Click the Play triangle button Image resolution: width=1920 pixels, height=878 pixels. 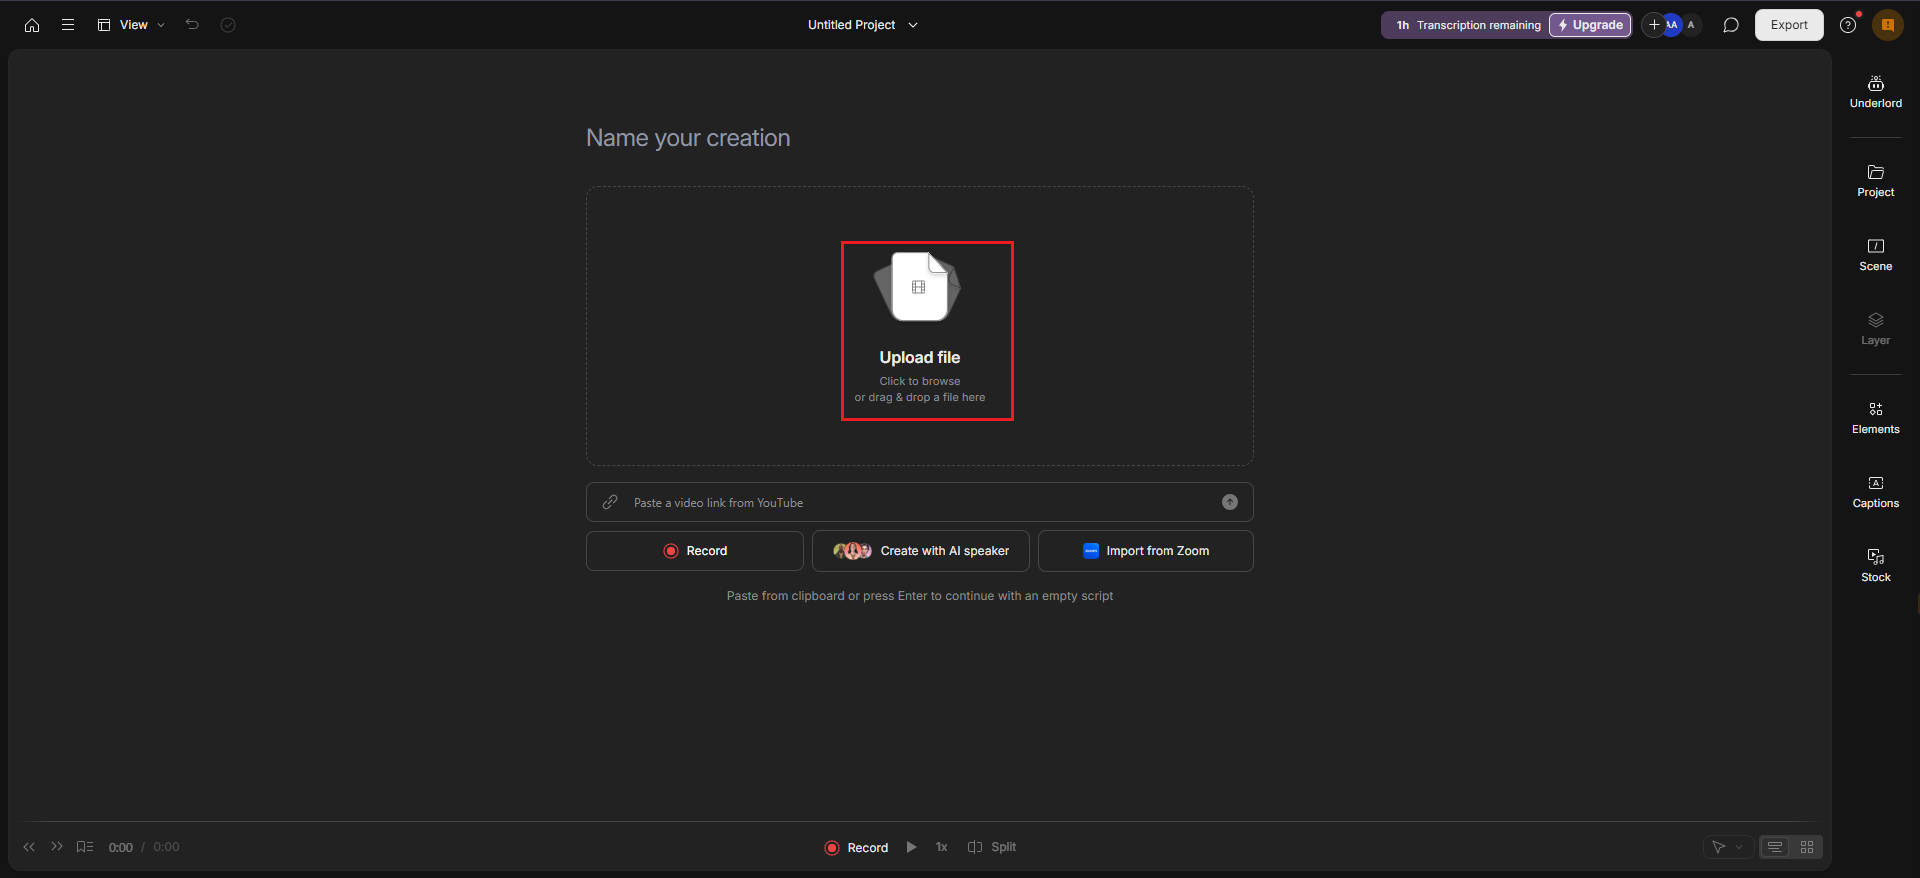point(911,847)
